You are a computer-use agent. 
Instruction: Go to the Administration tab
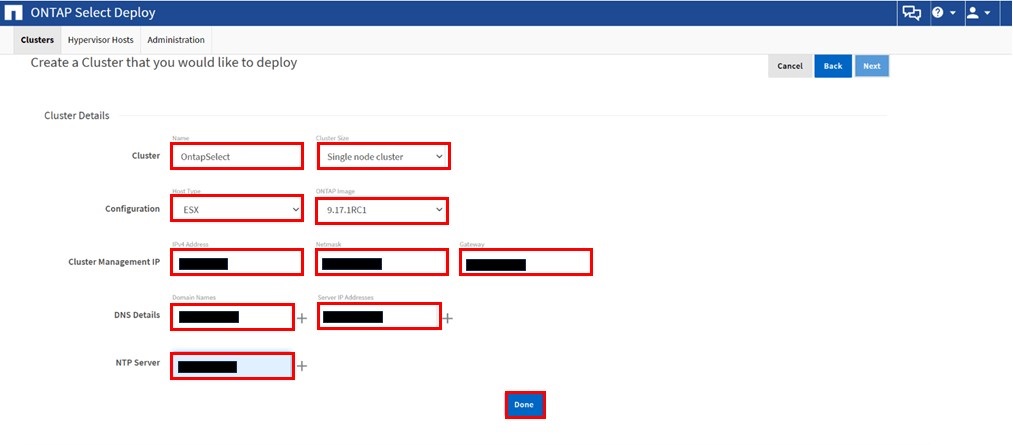pos(176,40)
